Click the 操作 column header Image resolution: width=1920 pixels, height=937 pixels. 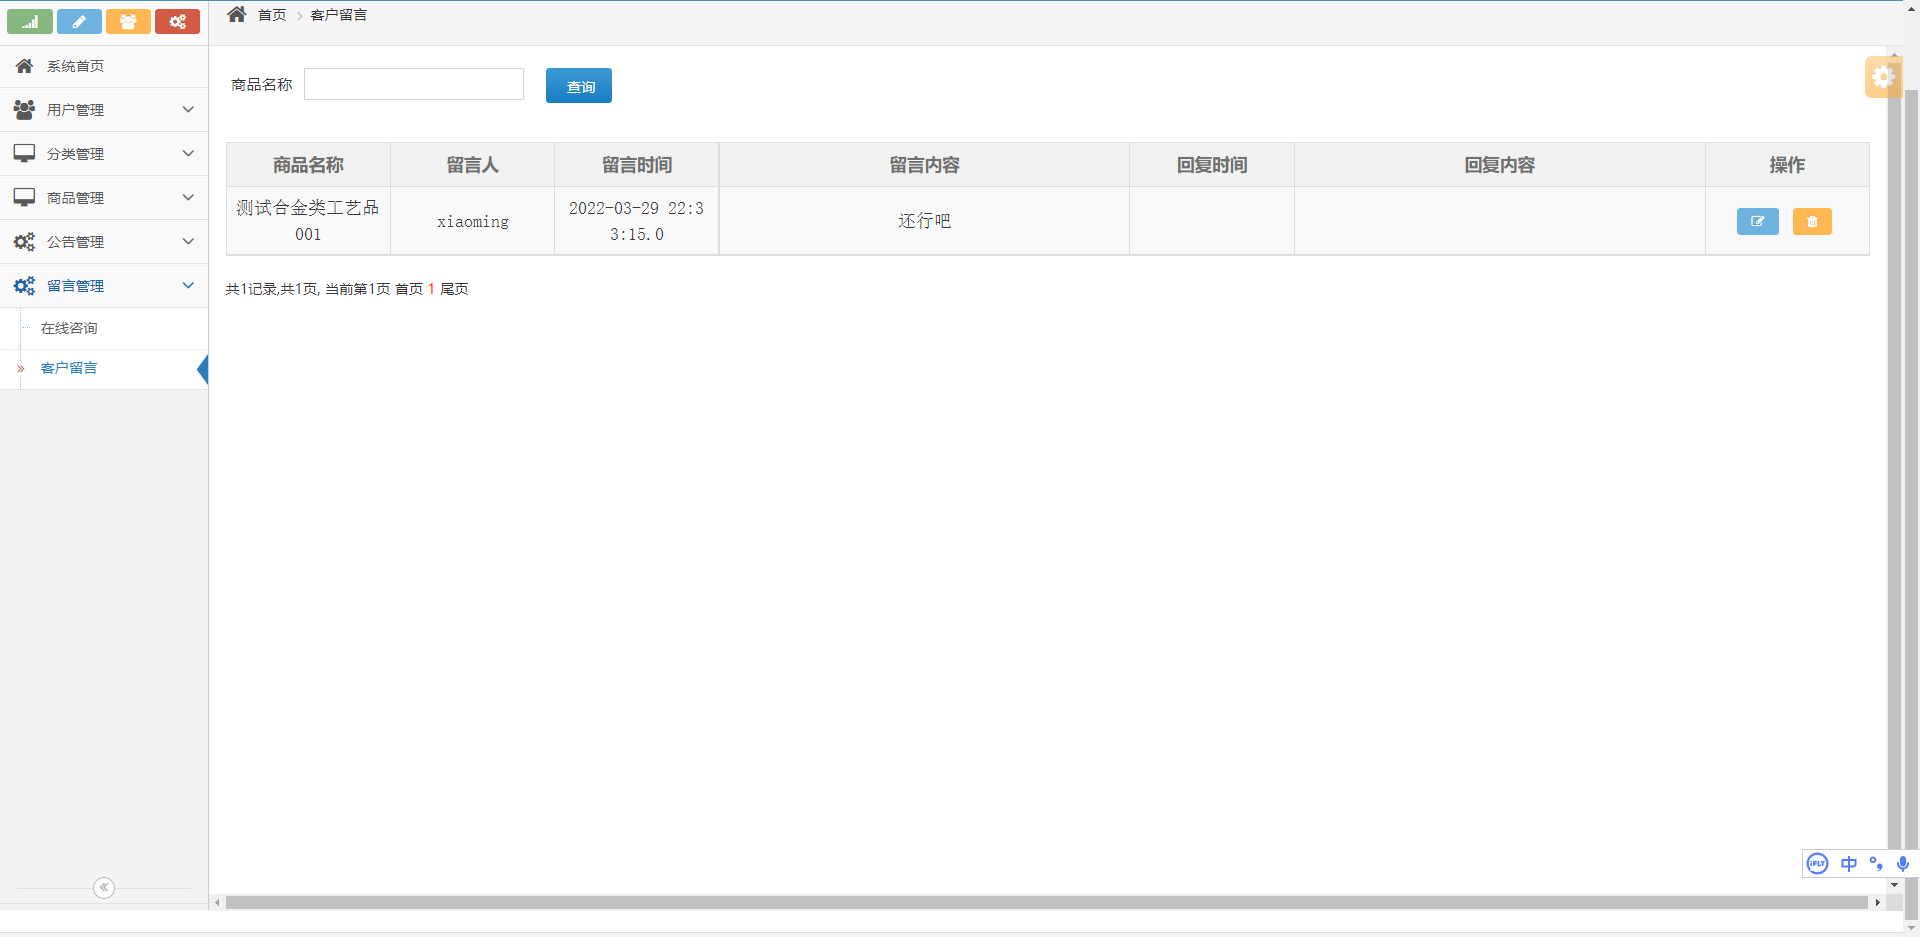coord(1787,165)
